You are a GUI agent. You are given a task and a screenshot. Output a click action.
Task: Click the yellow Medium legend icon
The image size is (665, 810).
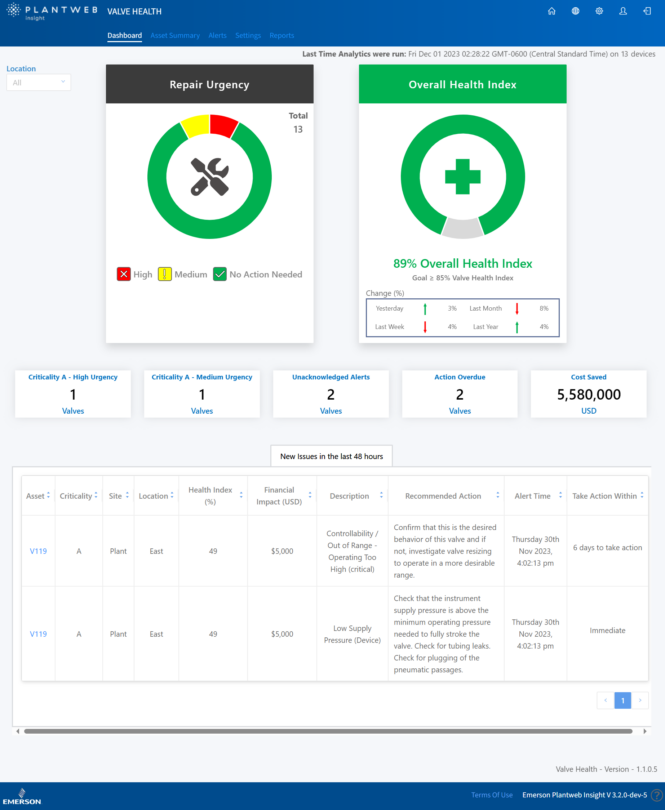(x=164, y=274)
